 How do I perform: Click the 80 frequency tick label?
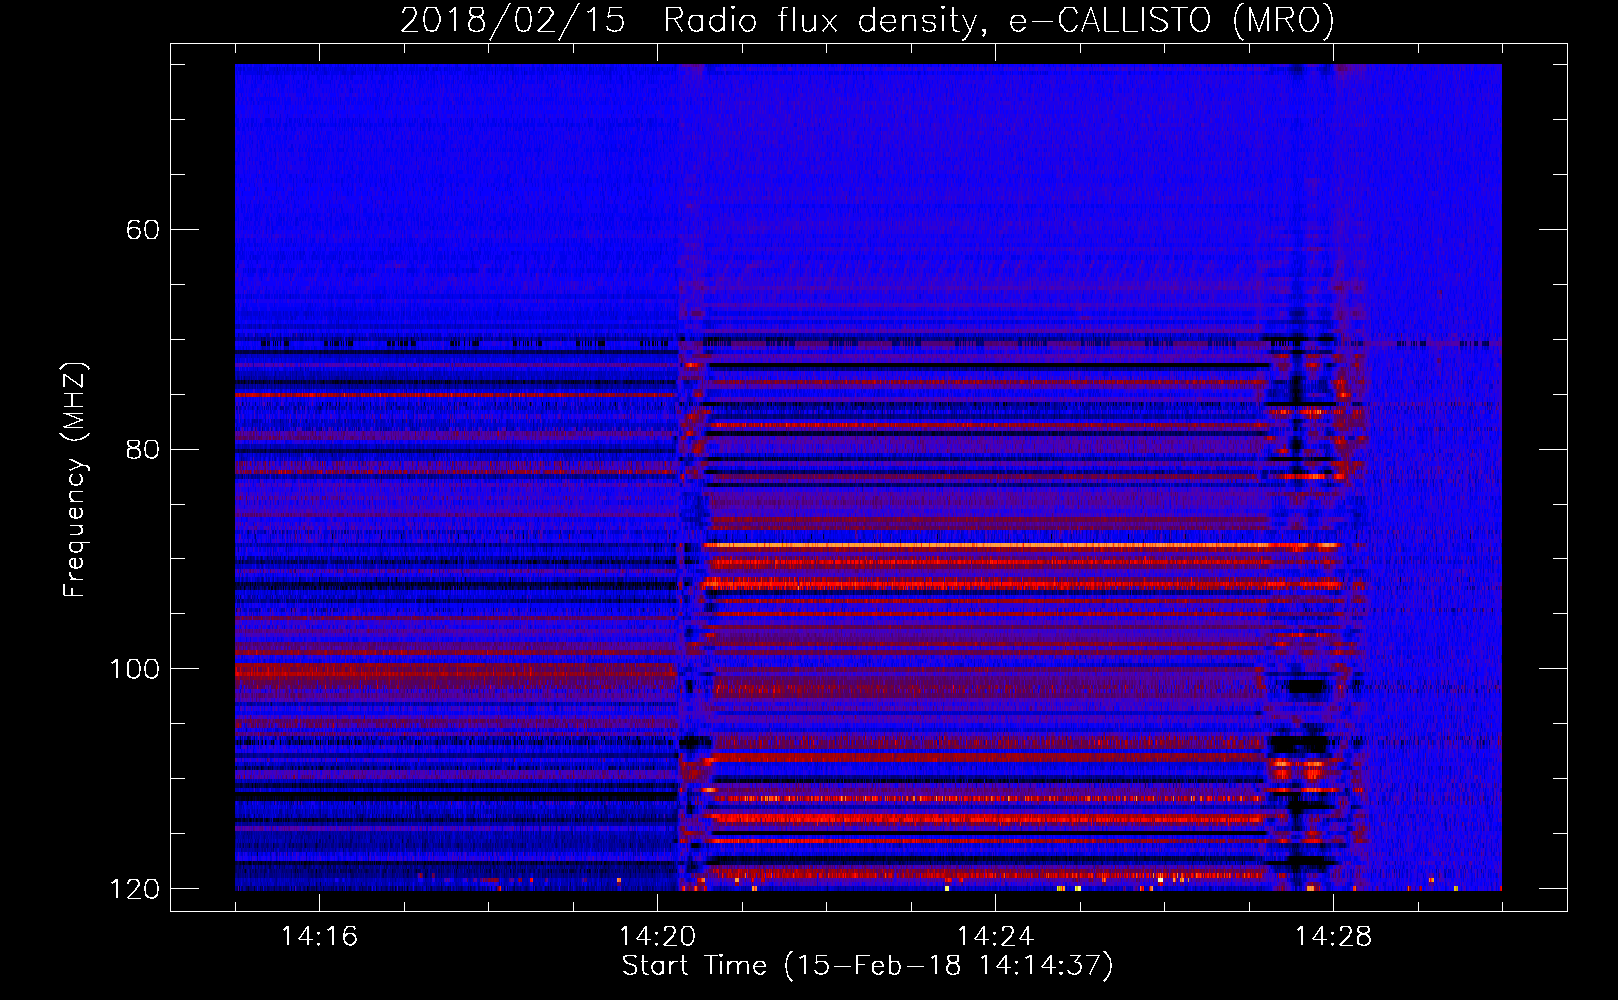pos(143,449)
